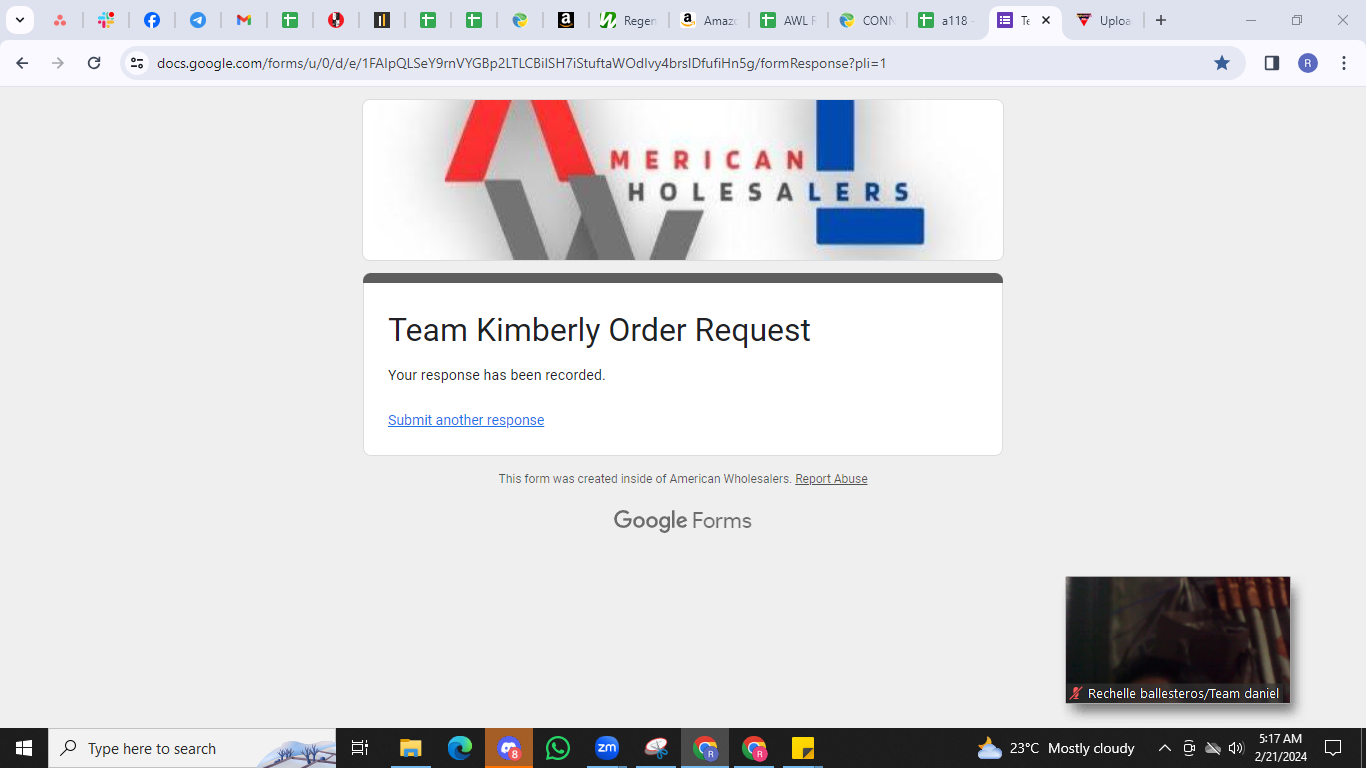Viewport: 1366px width, 768px height.
Task: Launch Microsoft Edge from the taskbar
Action: pos(460,748)
